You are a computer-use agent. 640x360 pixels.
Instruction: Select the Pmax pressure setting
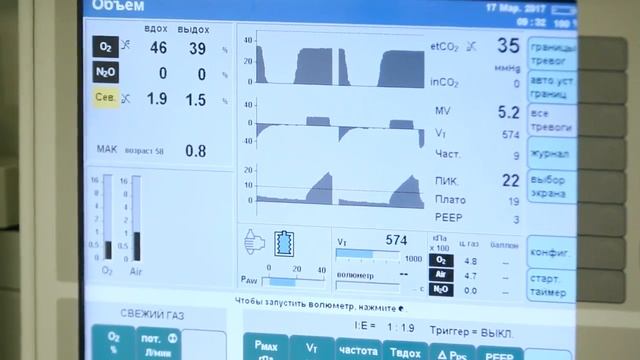point(266,347)
